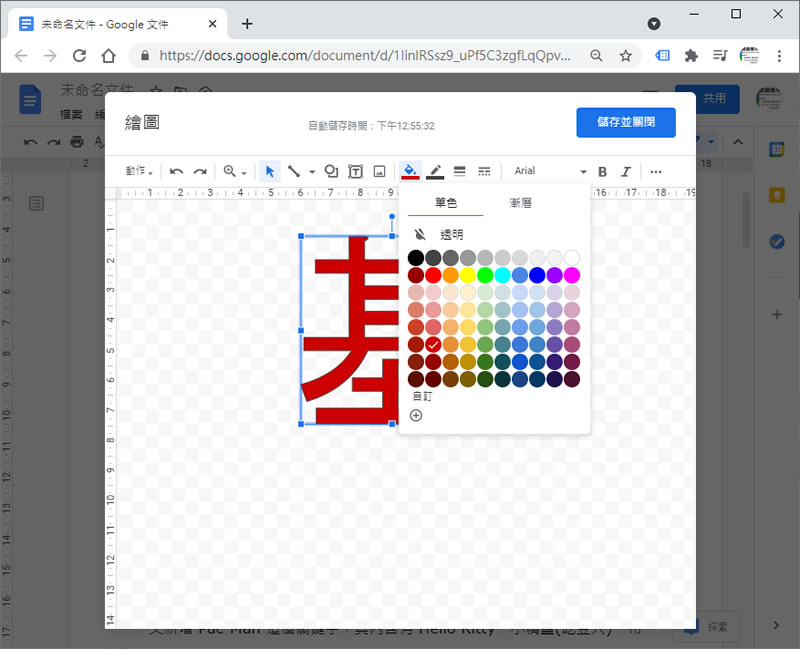Click the address bar URL field
800x649 pixels.
(x=365, y=55)
